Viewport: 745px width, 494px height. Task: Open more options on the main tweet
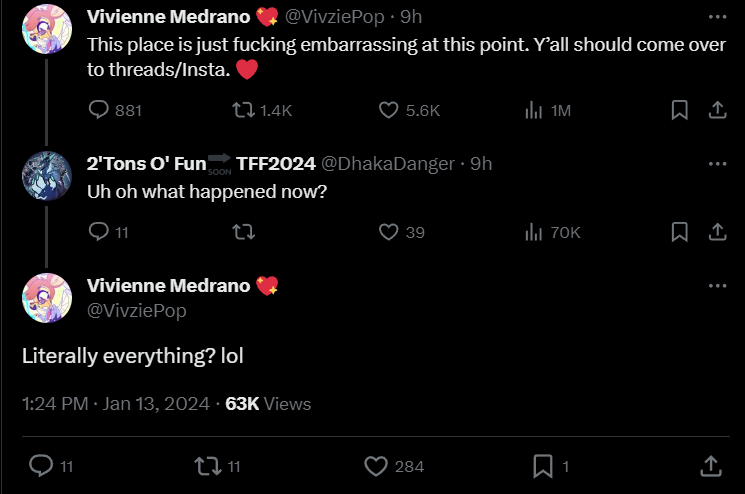tap(717, 286)
